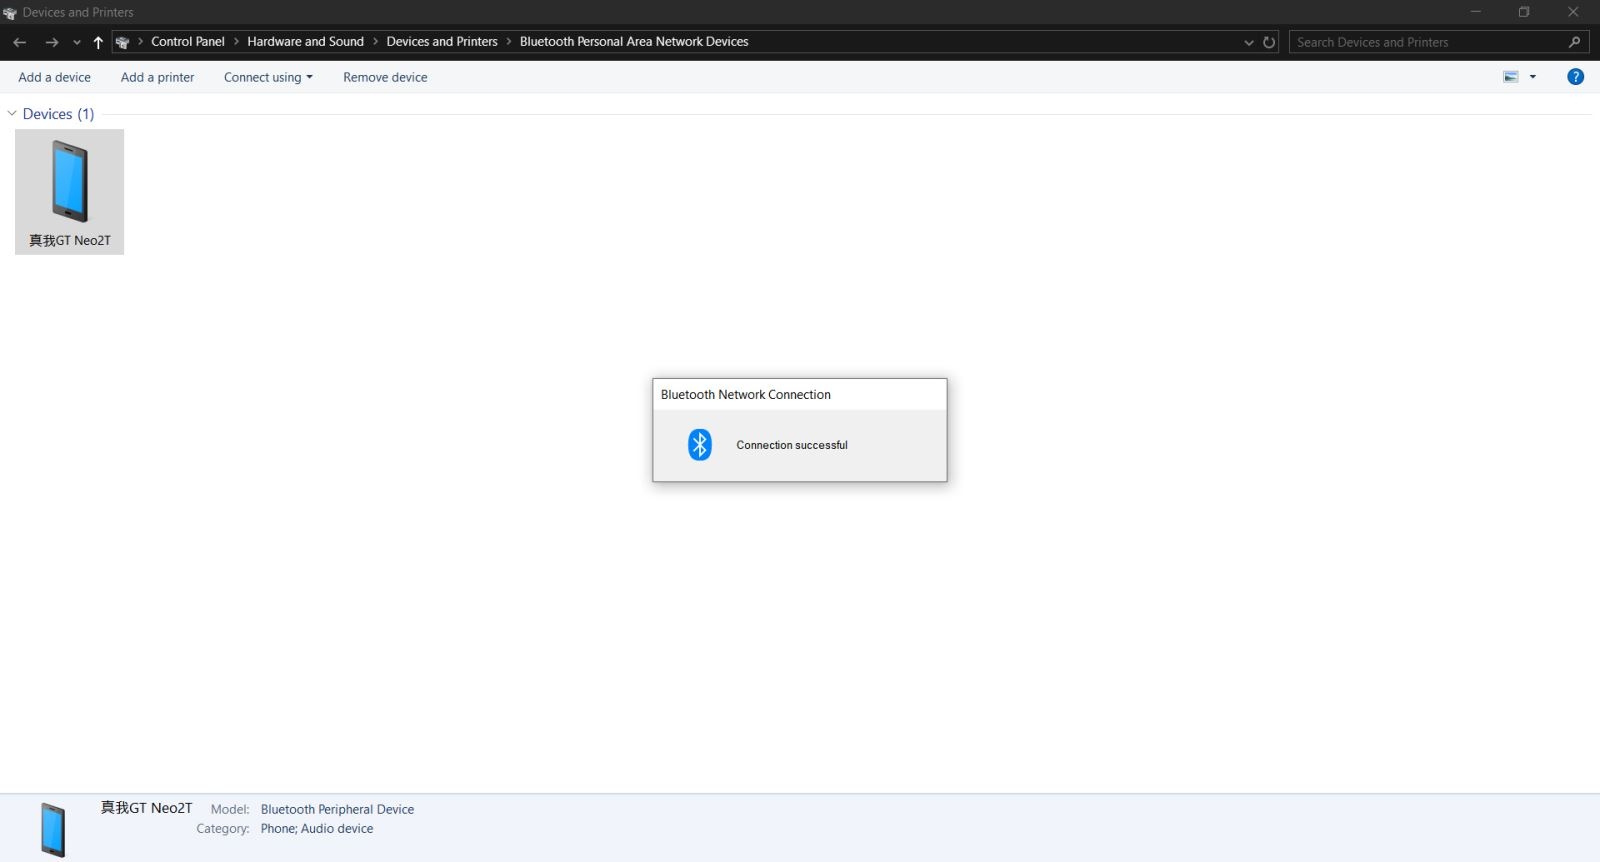Image resolution: width=1600 pixels, height=862 pixels.
Task: Open the address bar history dropdown
Action: (x=1248, y=42)
